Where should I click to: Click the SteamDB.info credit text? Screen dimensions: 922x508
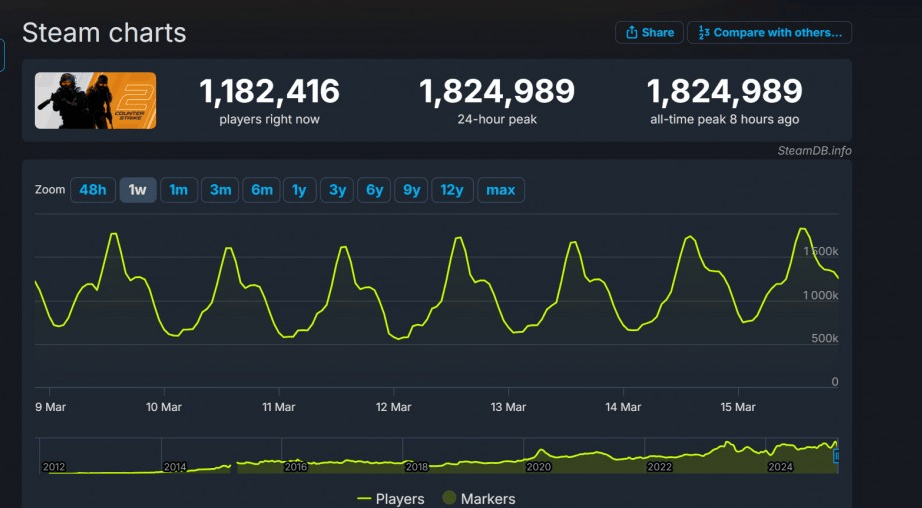click(x=814, y=151)
